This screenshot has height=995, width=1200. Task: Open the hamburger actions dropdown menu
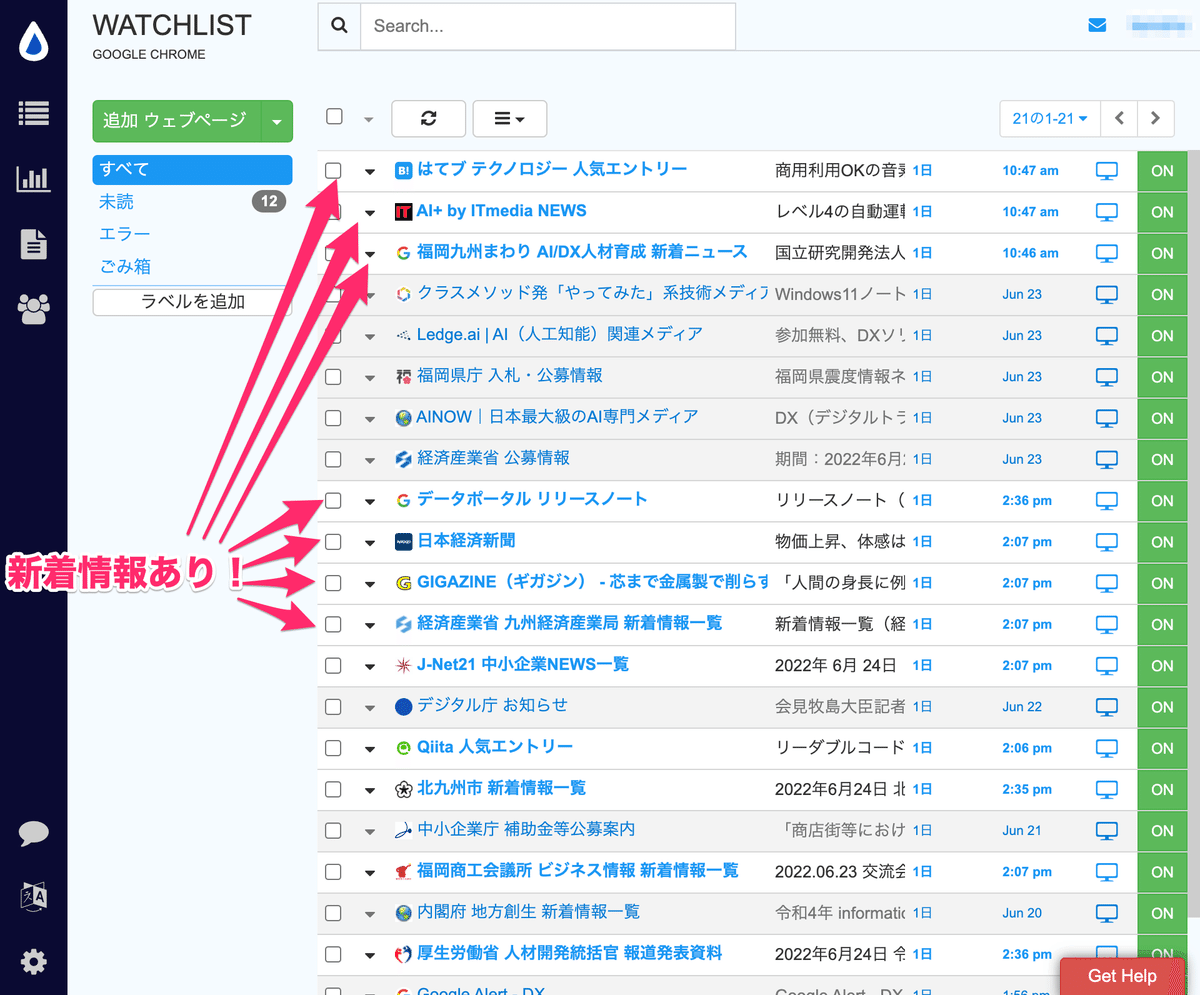pyautogui.click(x=510, y=118)
